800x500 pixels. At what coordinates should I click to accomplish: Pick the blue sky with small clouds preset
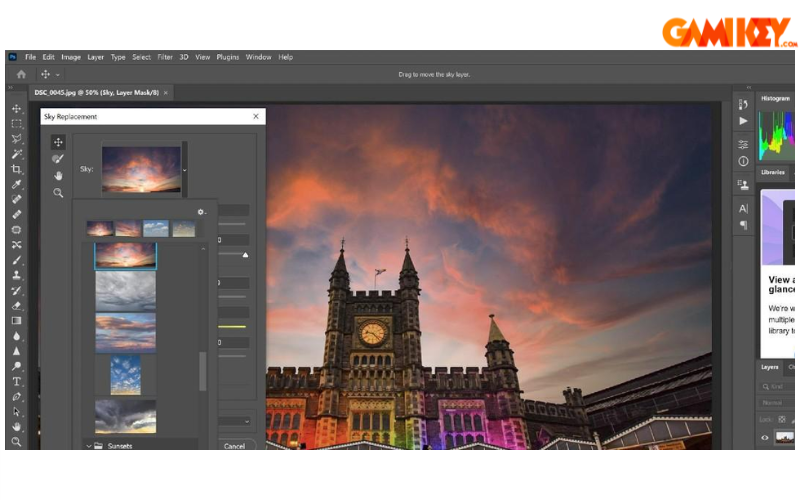coord(126,375)
